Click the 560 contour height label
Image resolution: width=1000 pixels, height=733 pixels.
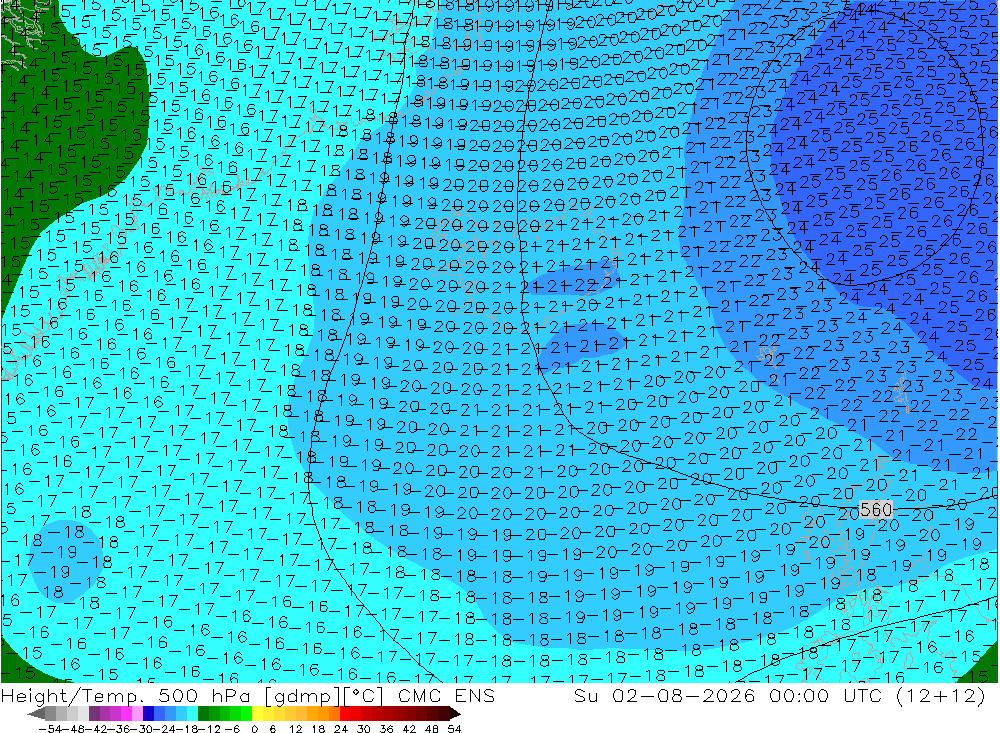click(x=876, y=509)
